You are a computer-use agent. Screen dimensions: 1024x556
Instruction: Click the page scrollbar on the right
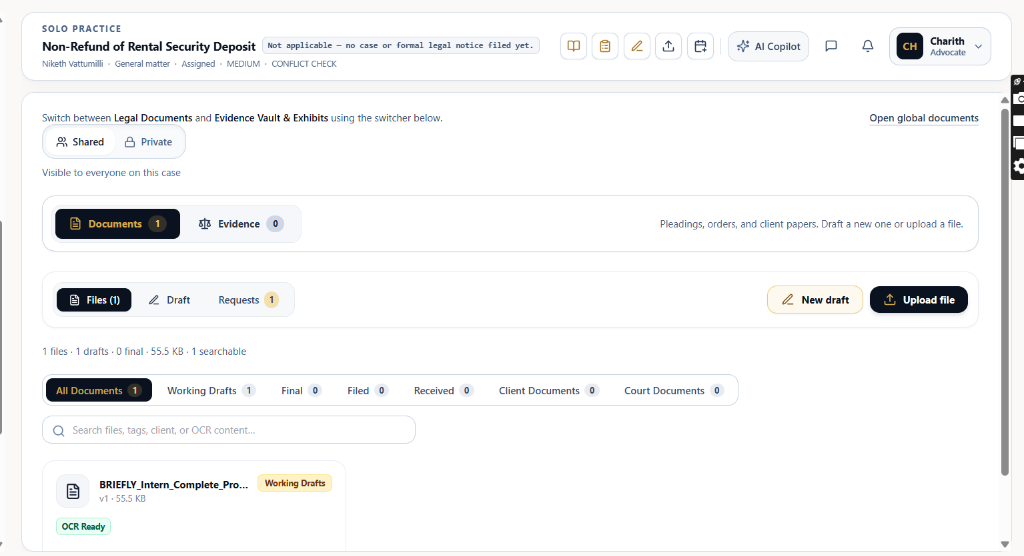[x=1004, y=291]
